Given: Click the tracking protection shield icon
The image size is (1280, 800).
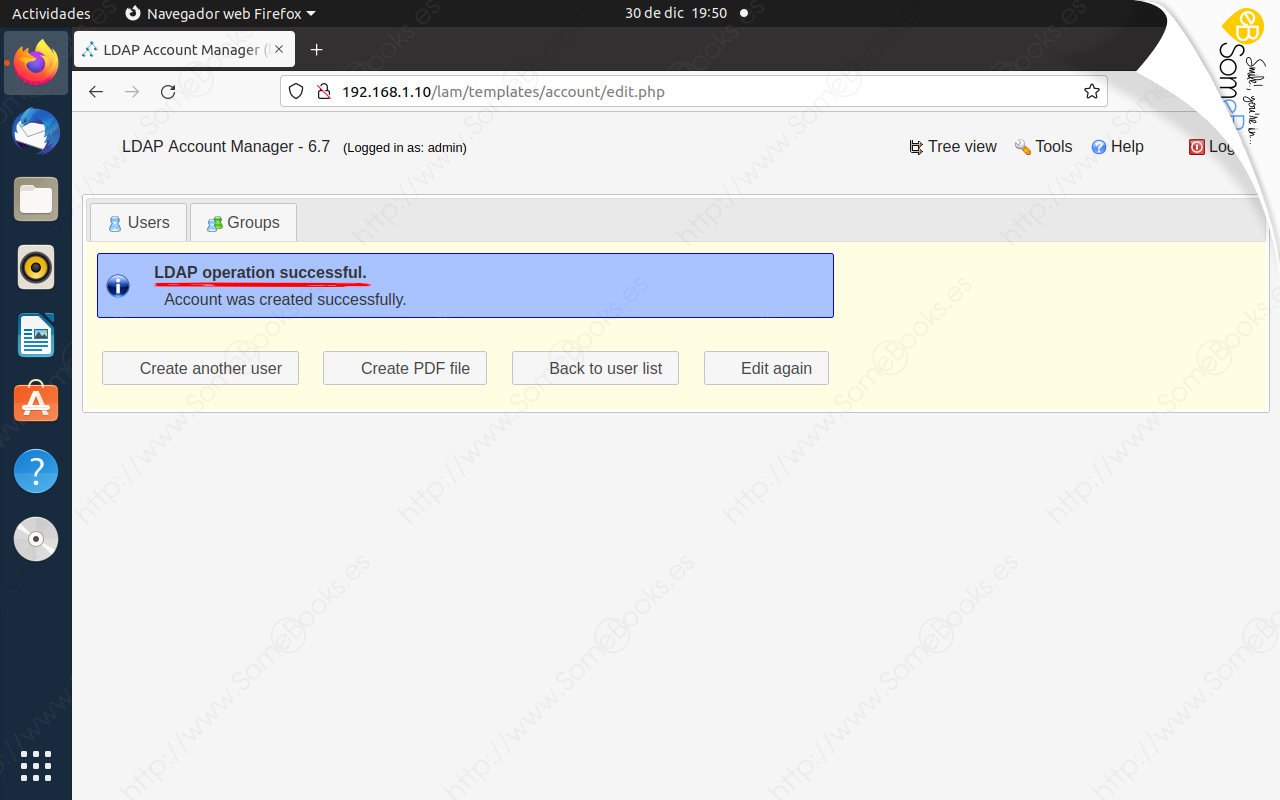Looking at the screenshot, I should pos(296,91).
